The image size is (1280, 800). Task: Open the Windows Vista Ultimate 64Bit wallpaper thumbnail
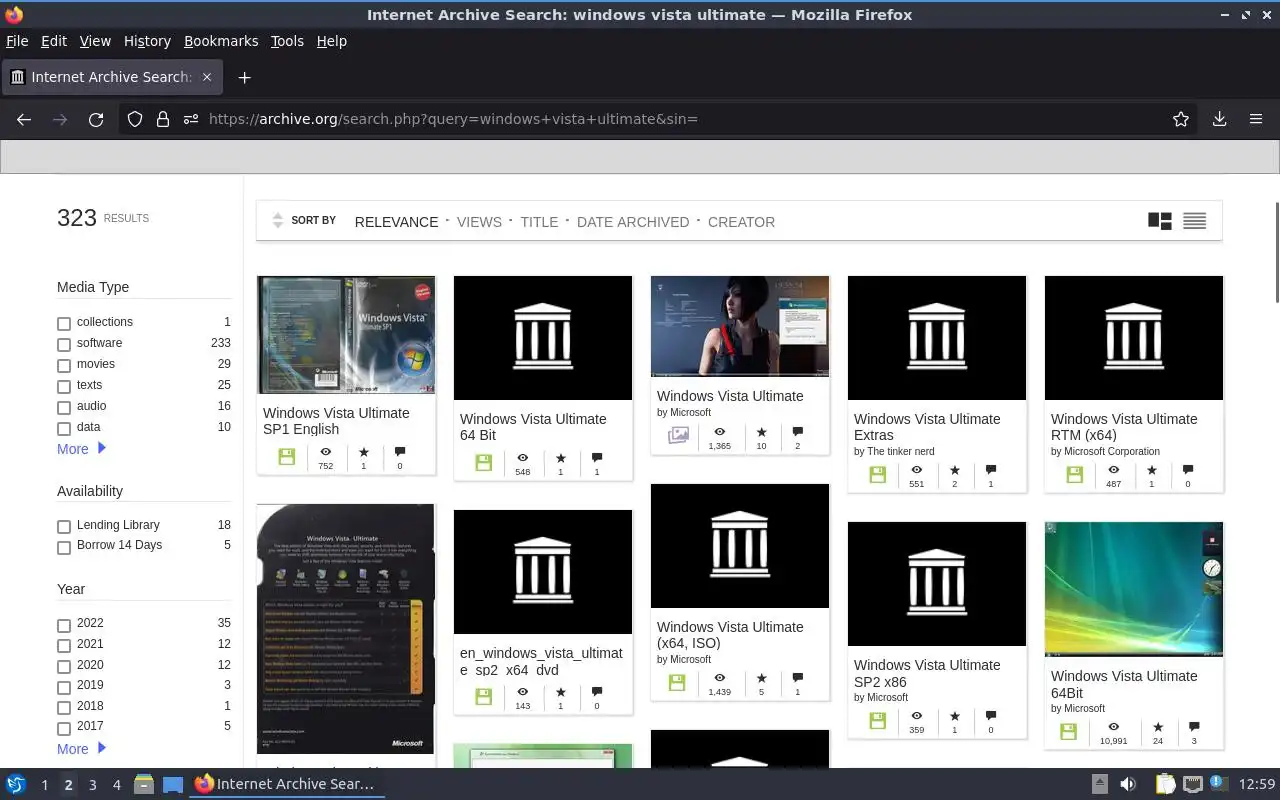click(1134, 589)
